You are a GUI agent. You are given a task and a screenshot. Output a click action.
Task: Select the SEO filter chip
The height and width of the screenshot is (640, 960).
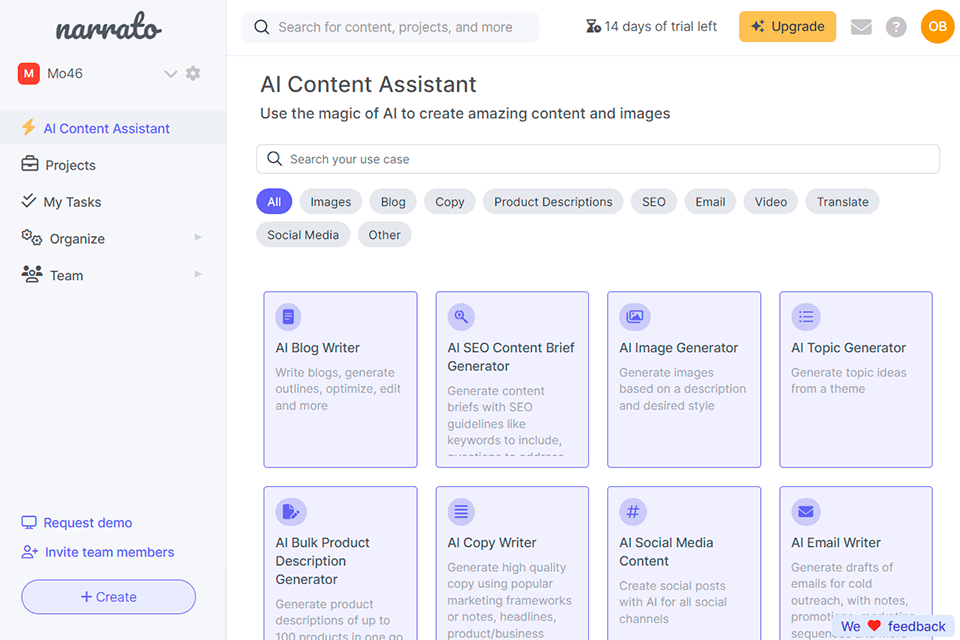click(653, 201)
